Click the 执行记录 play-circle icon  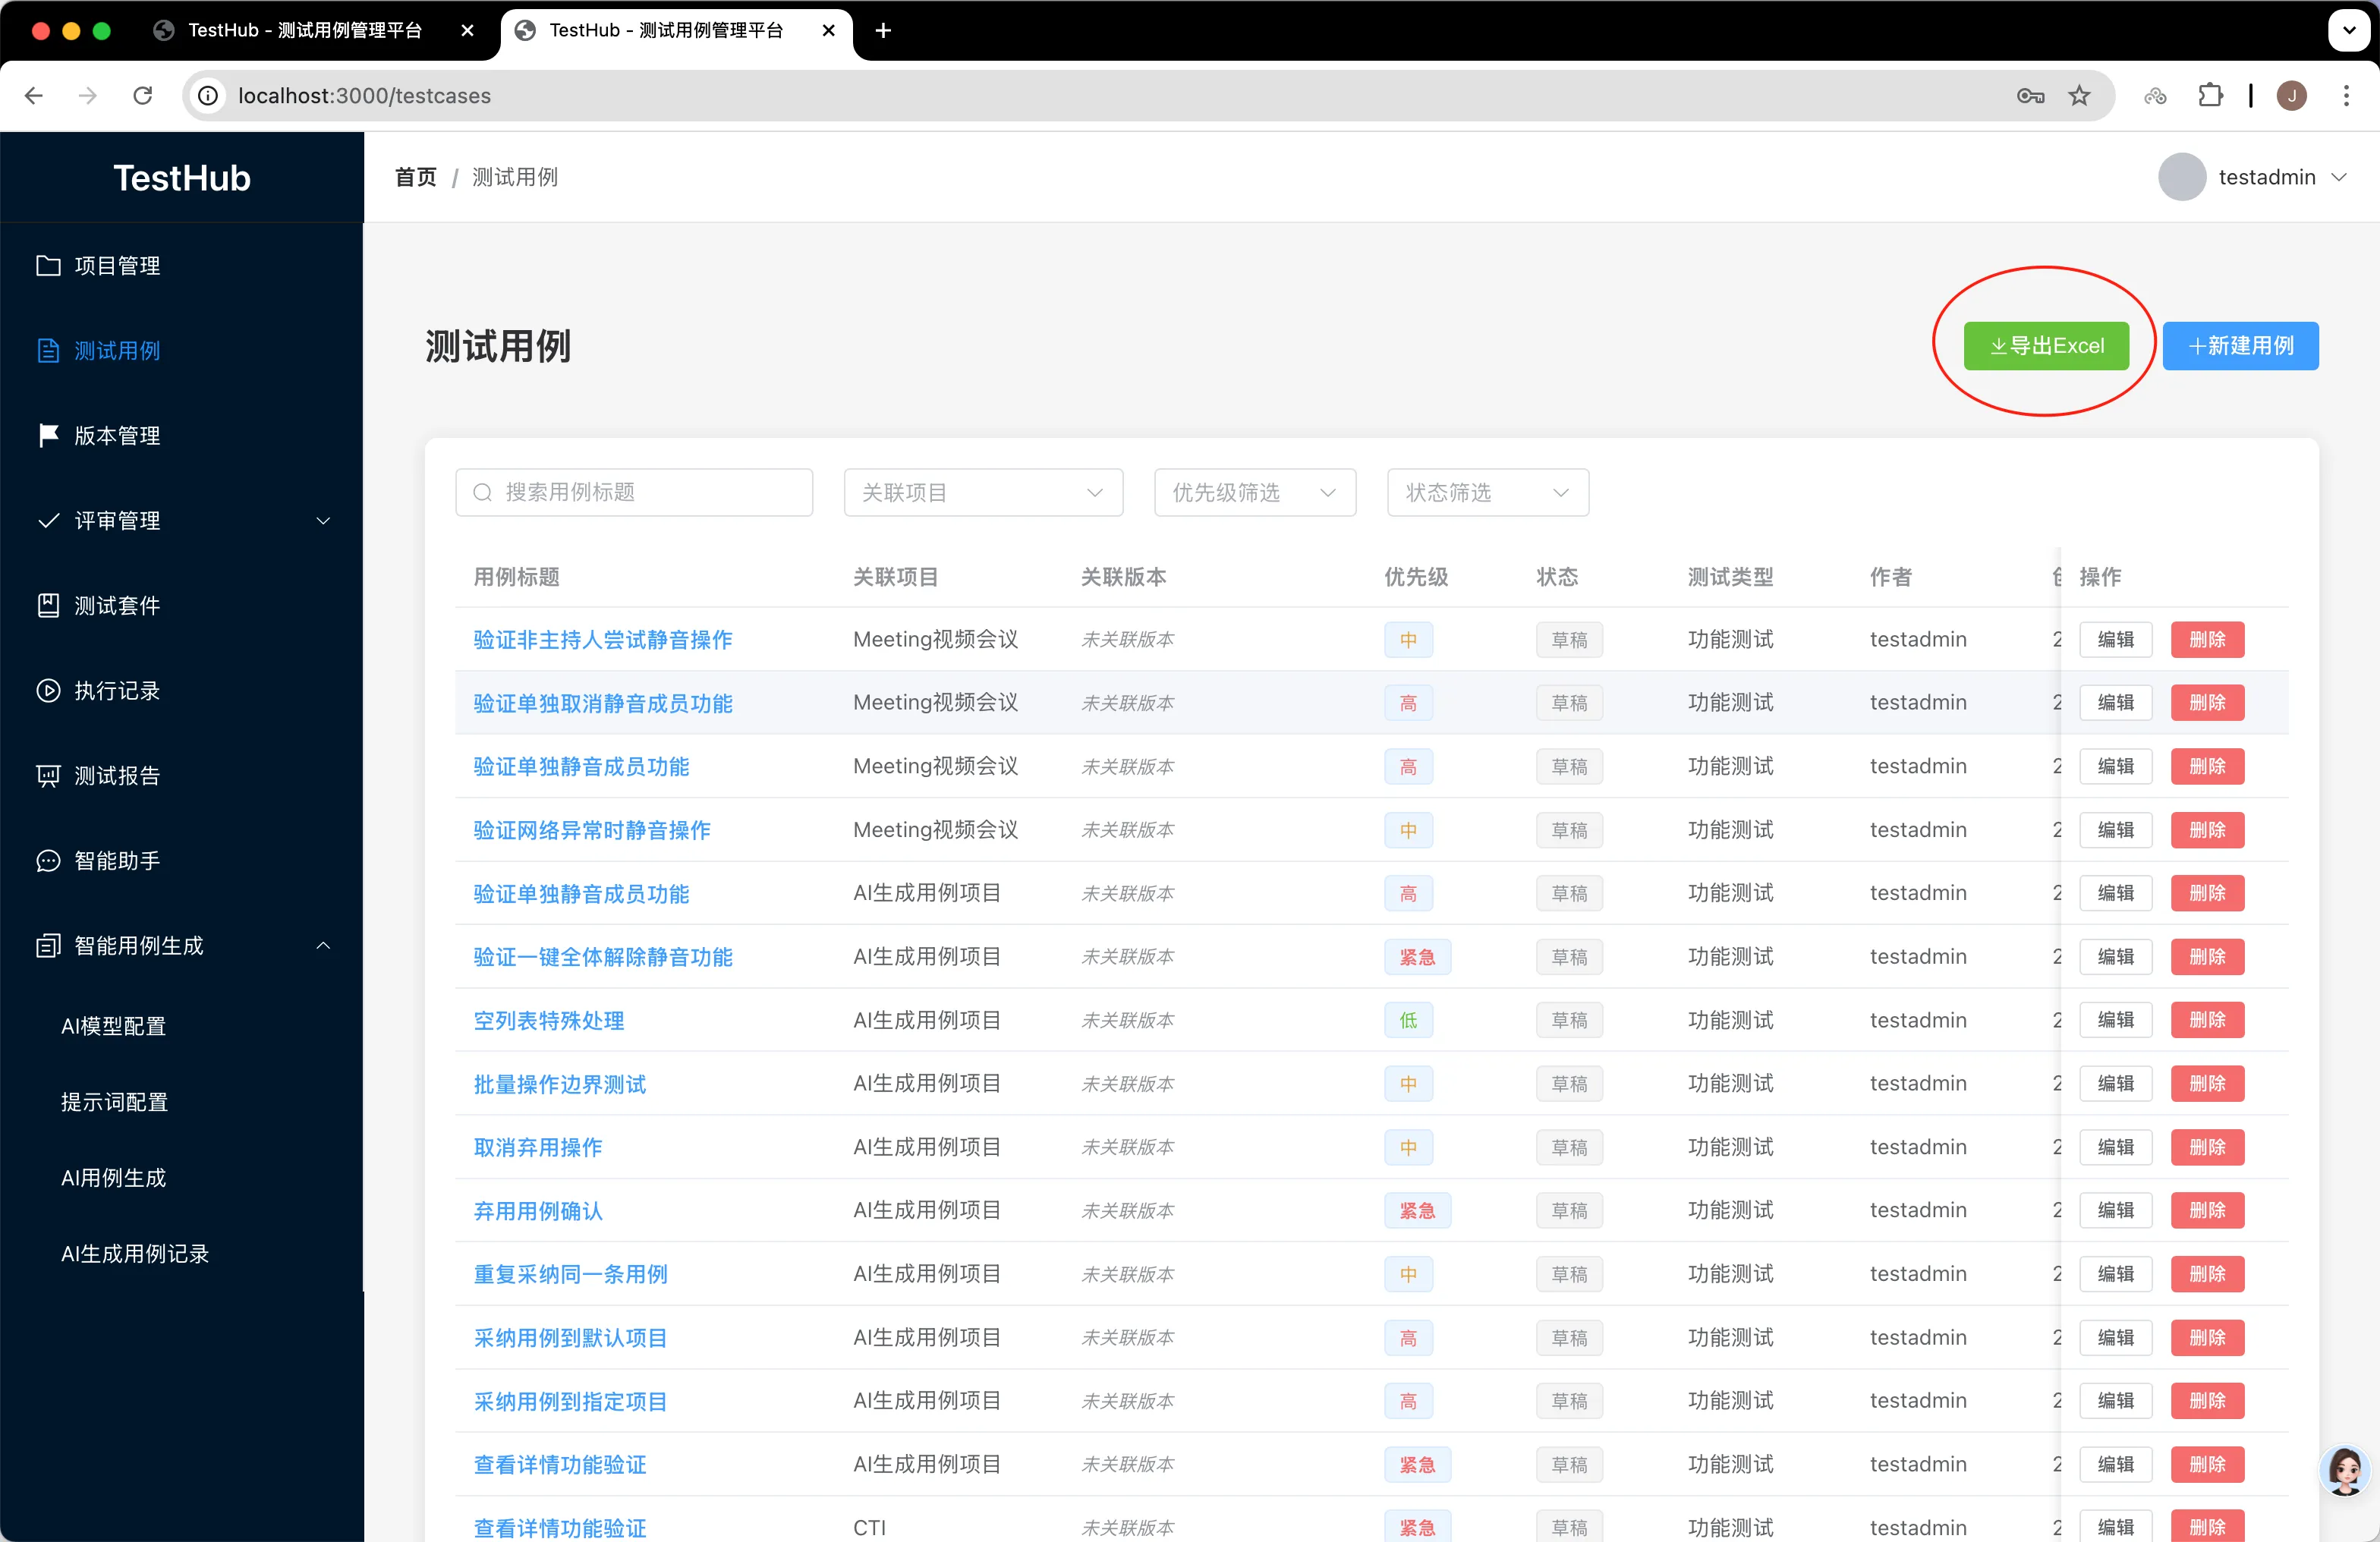[48, 691]
